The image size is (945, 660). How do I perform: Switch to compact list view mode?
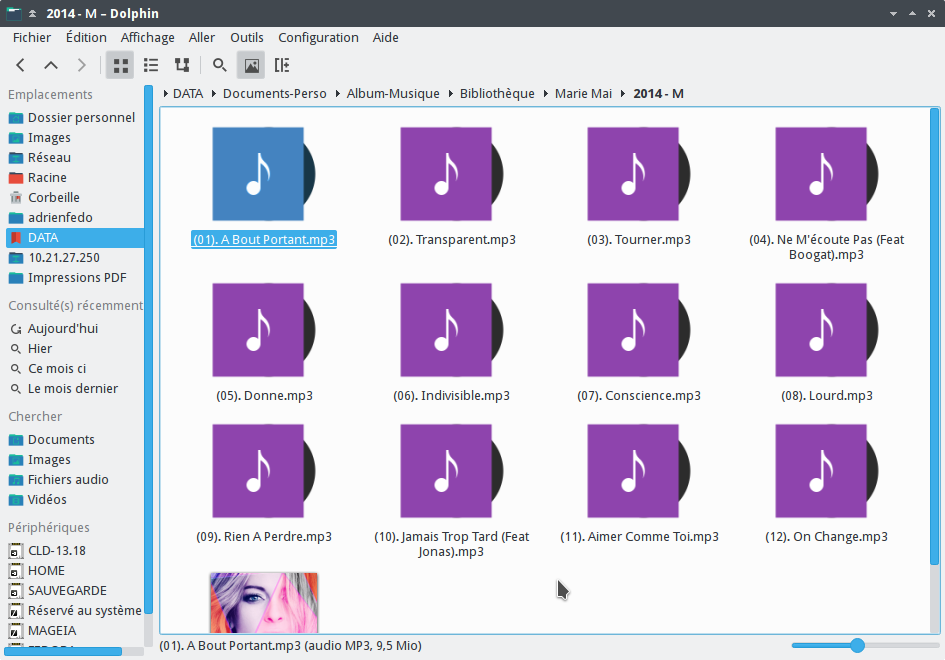tap(151, 65)
